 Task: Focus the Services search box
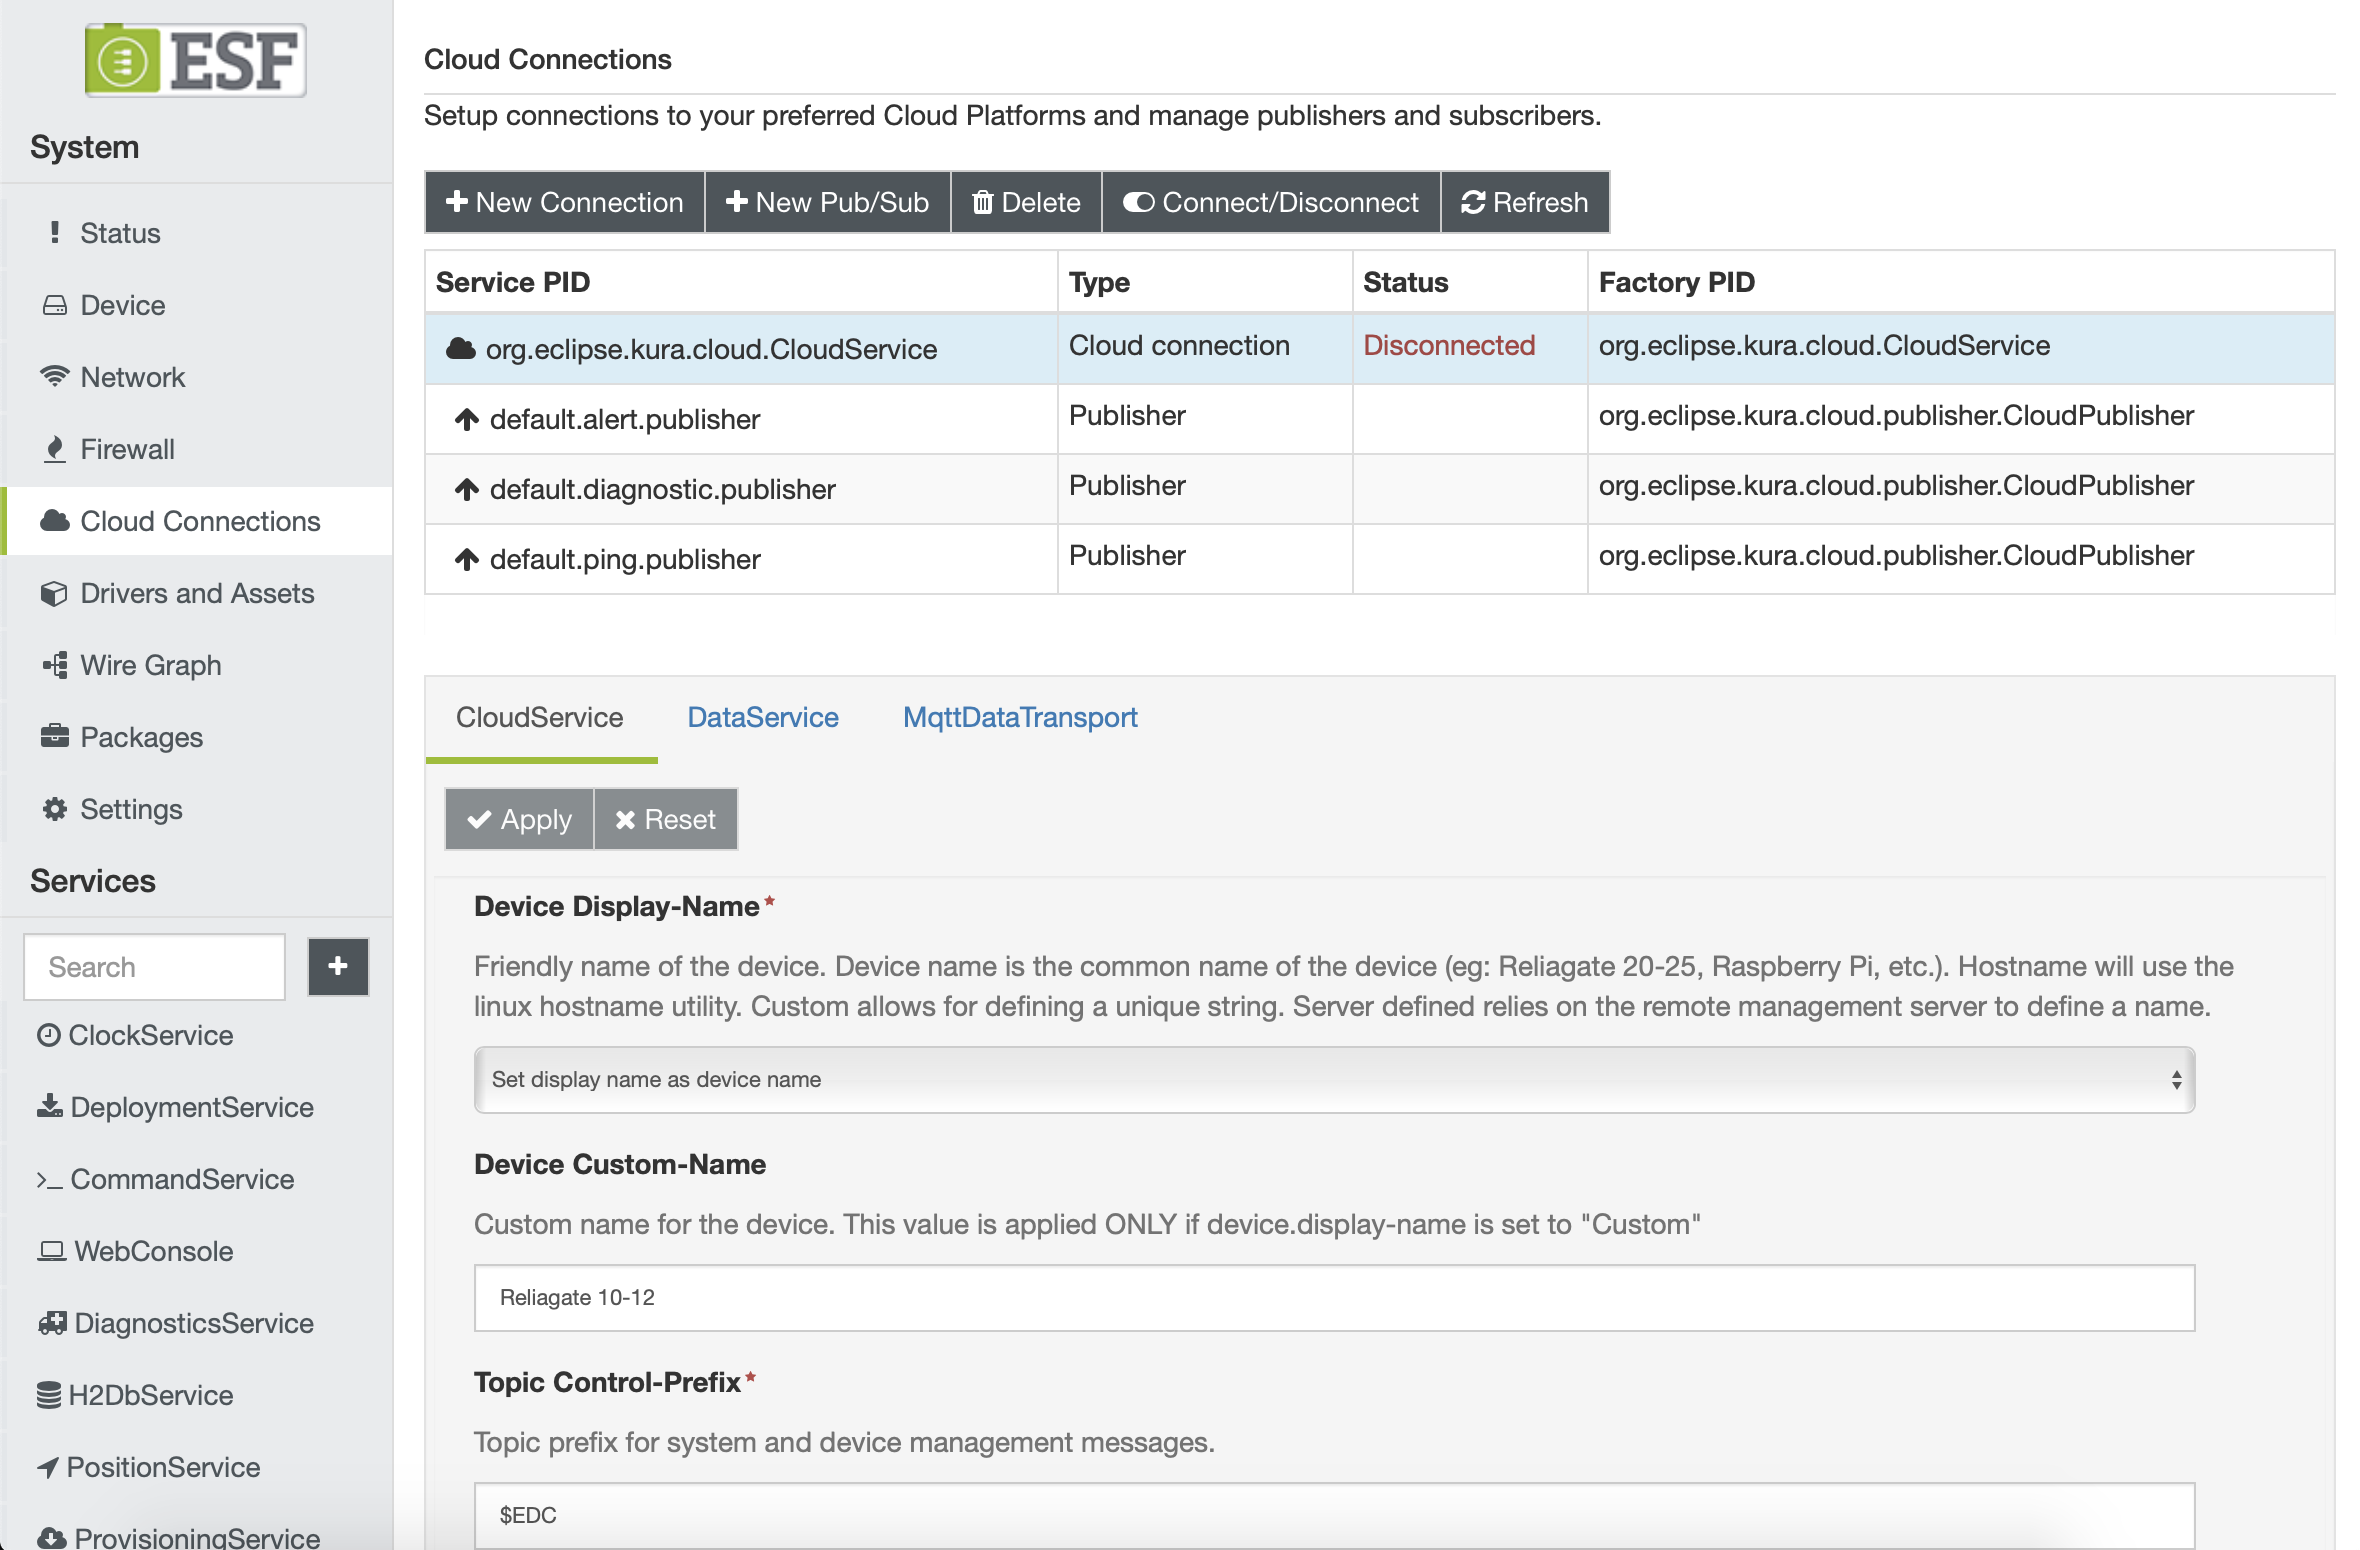pyautogui.click(x=155, y=967)
